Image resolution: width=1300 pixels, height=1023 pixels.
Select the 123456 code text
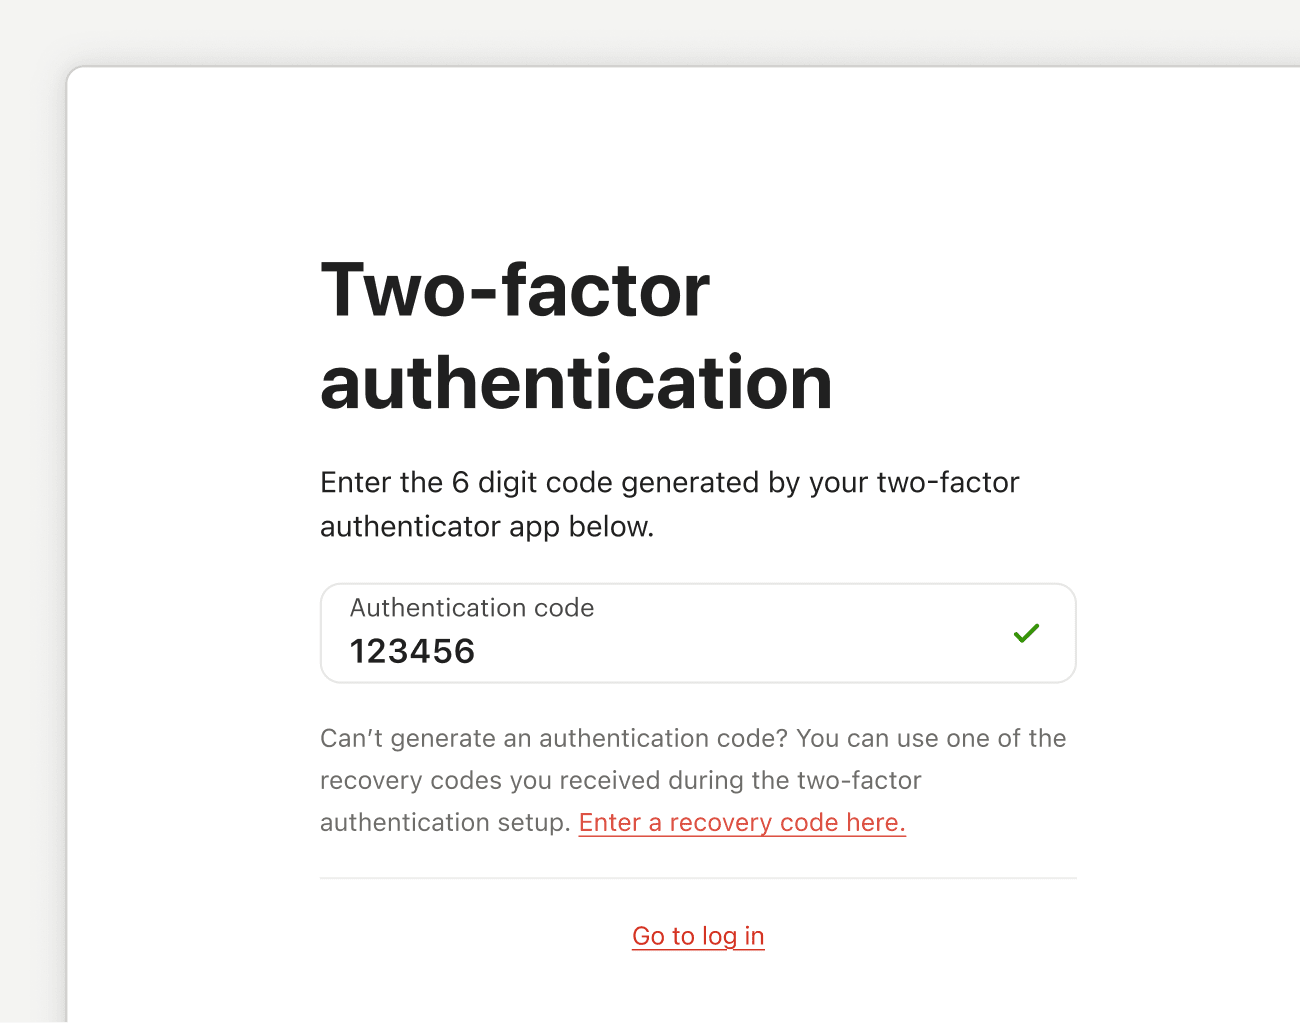[412, 650]
